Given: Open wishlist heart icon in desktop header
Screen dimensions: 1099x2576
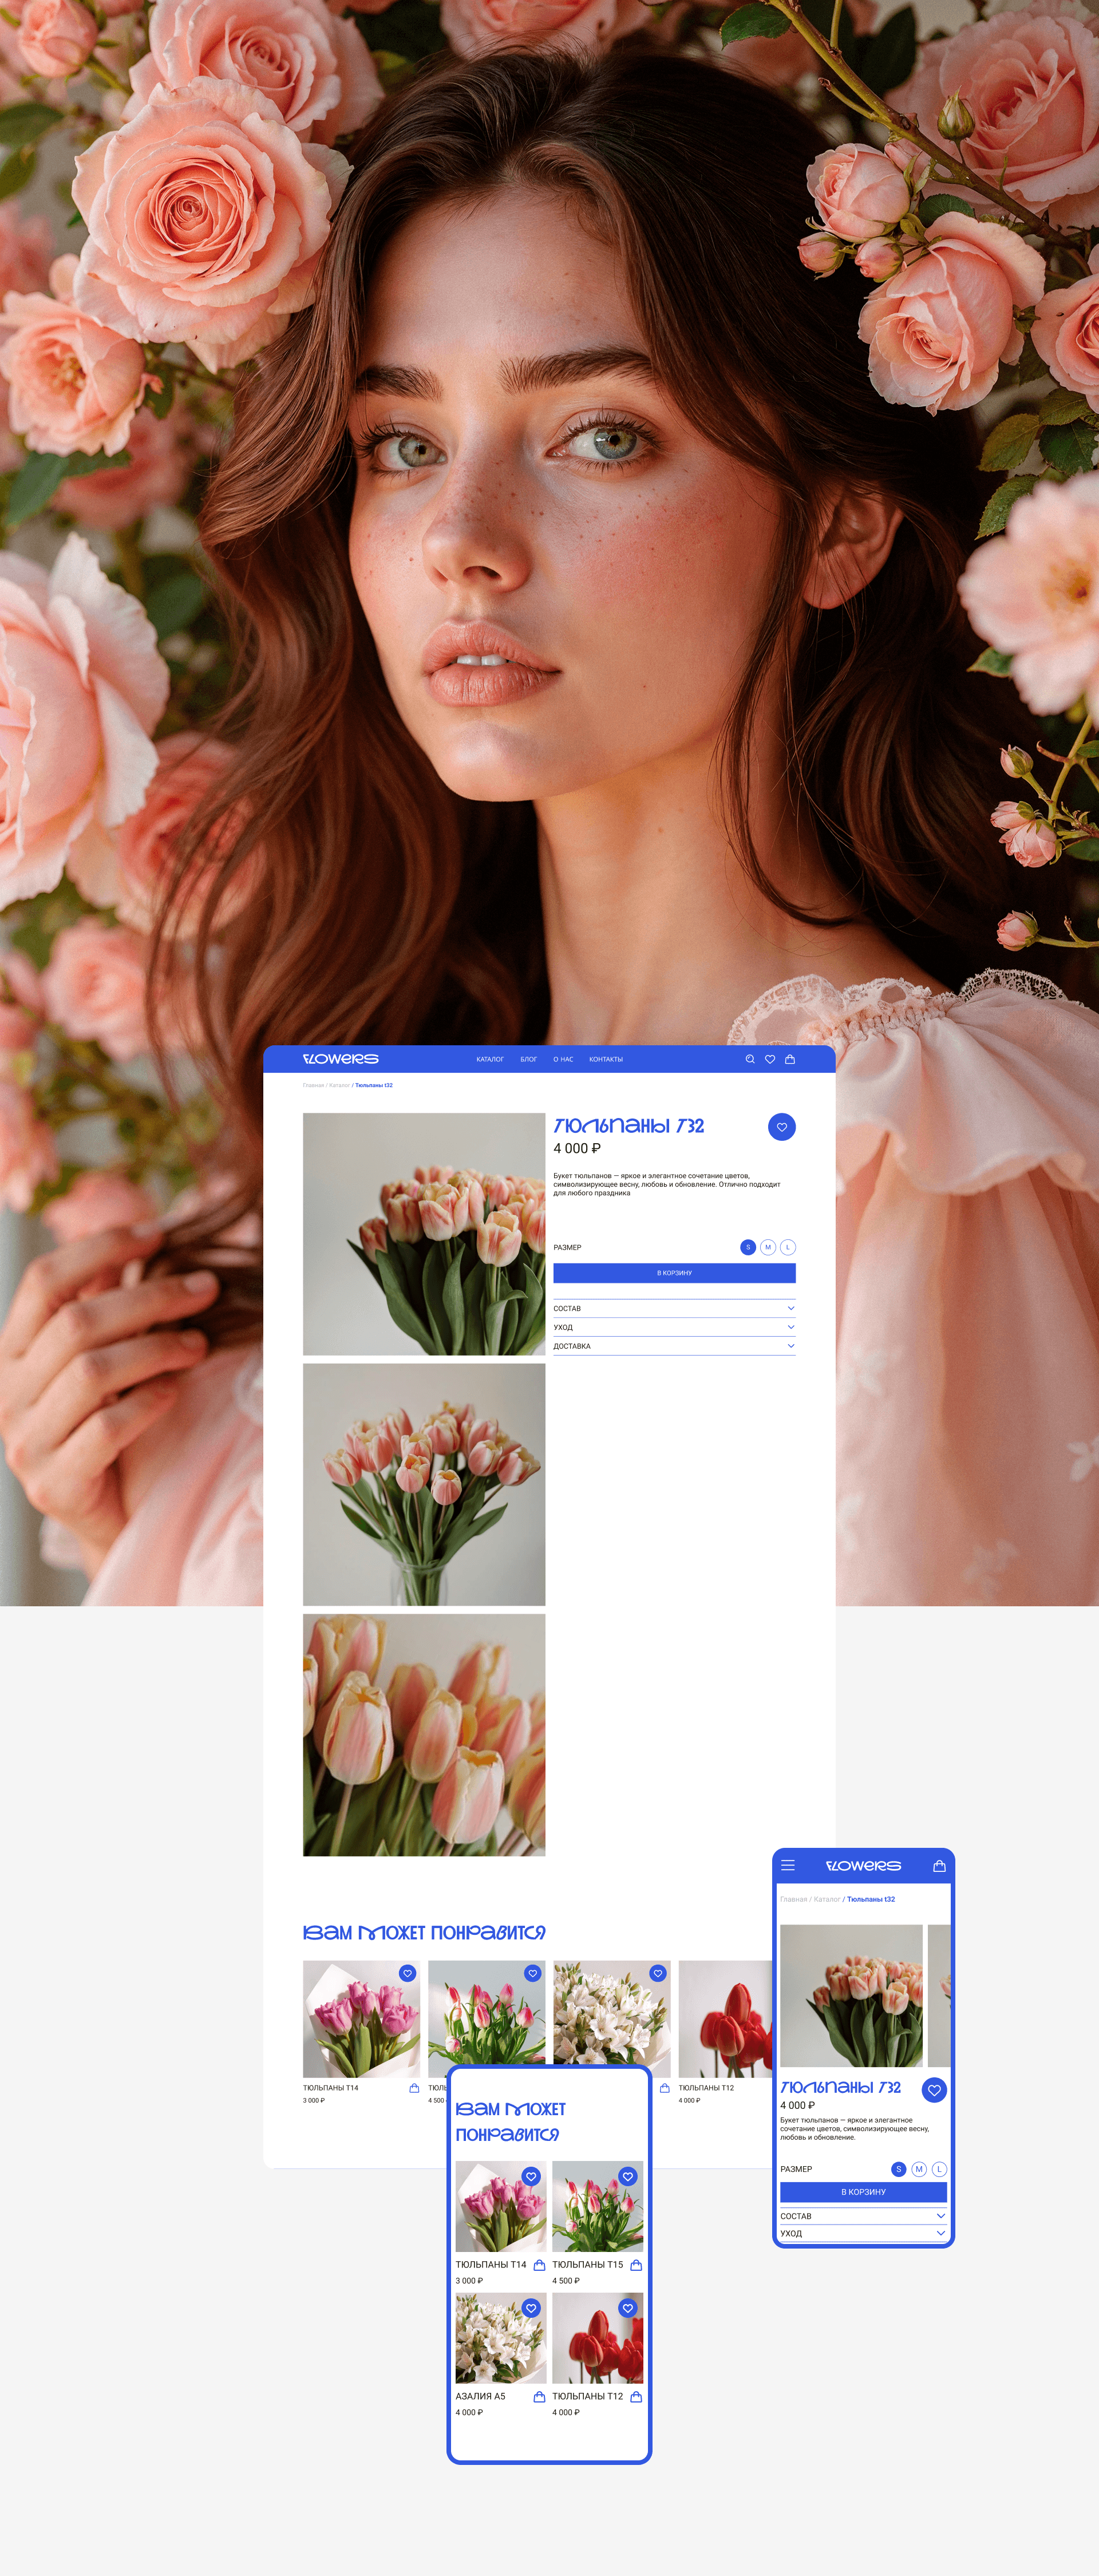Looking at the screenshot, I should [770, 1059].
